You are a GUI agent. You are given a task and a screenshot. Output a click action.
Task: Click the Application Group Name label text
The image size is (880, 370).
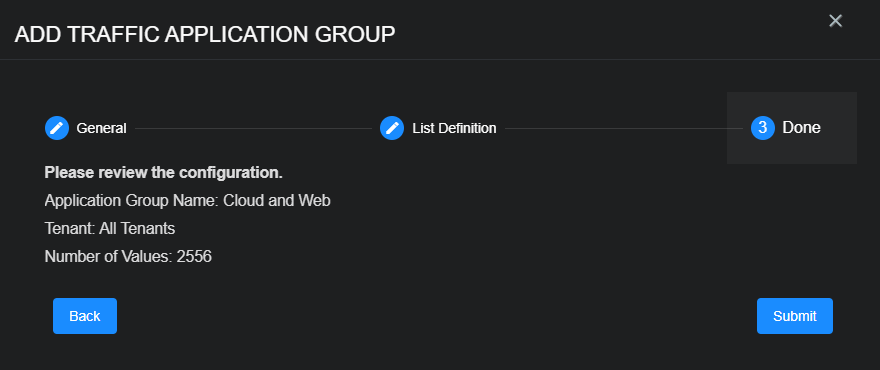pos(131,201)
